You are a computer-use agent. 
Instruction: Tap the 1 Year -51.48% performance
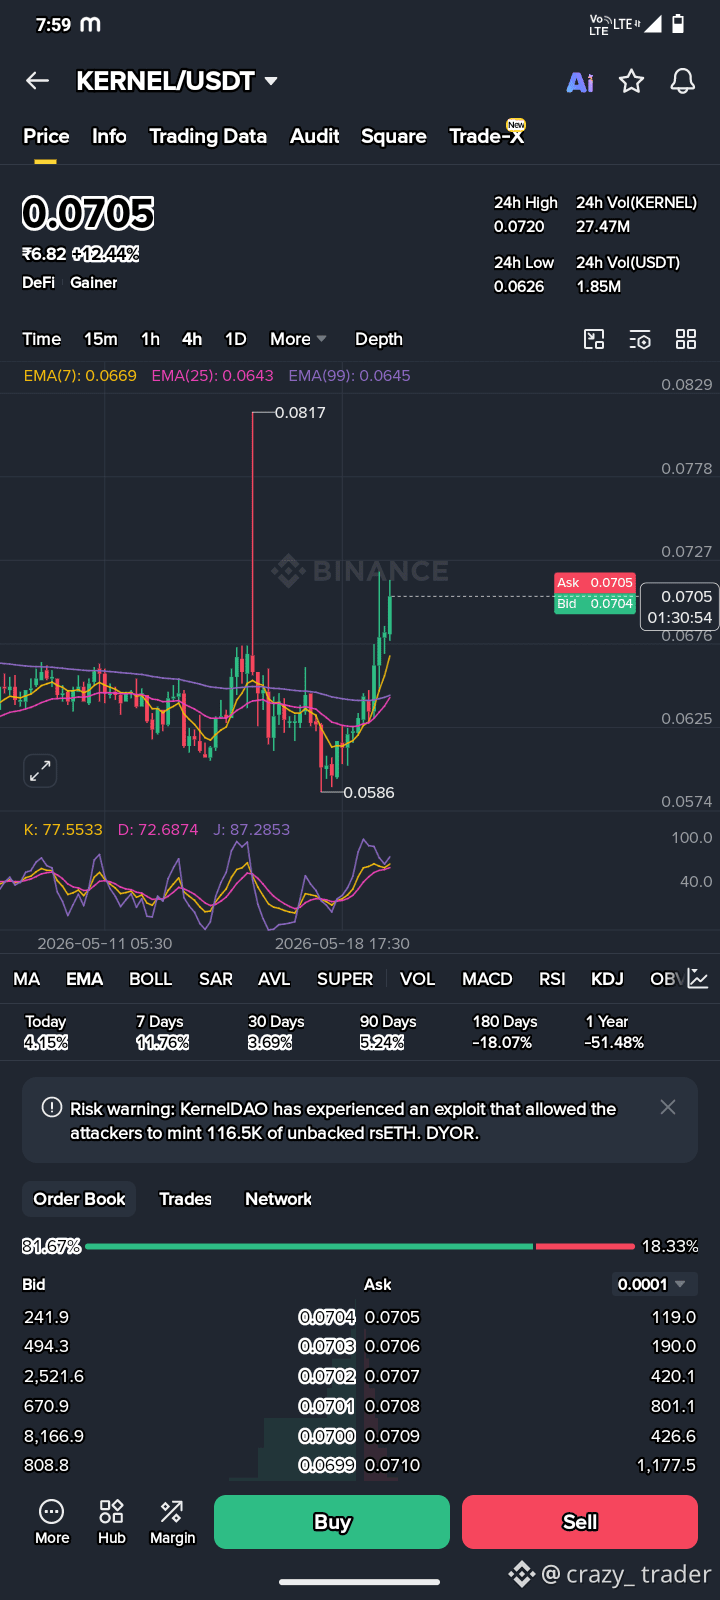(x=614, y=1032)
